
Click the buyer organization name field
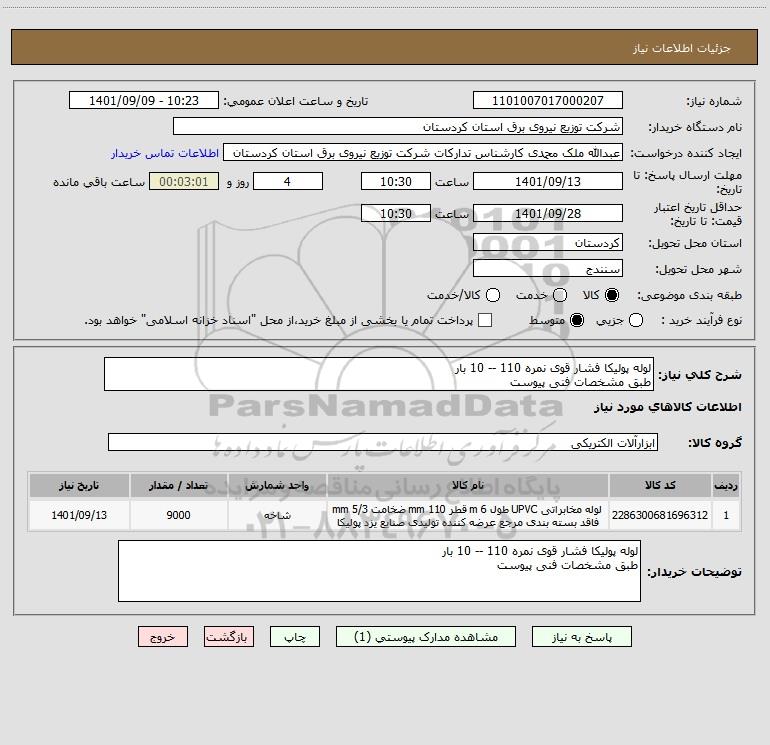(x=398, y=127)
